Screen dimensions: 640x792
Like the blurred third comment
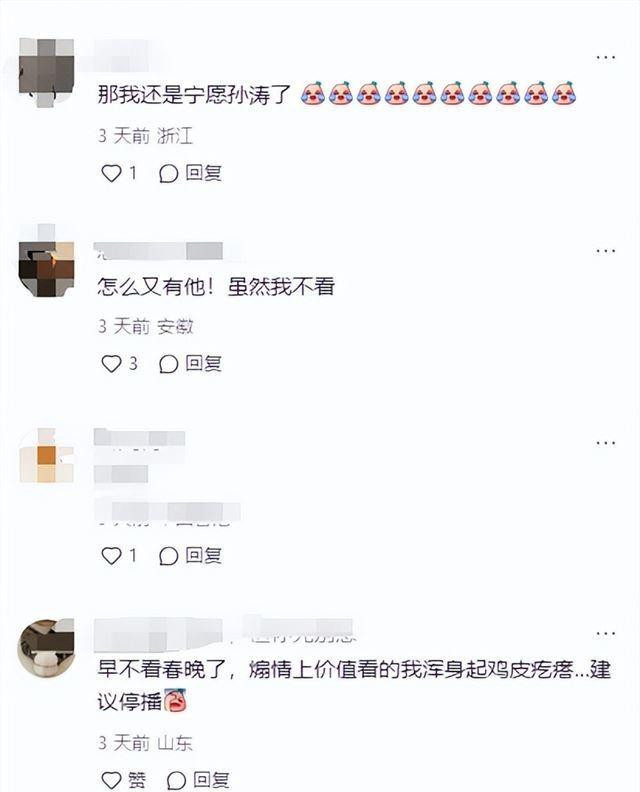coord(111,556)
